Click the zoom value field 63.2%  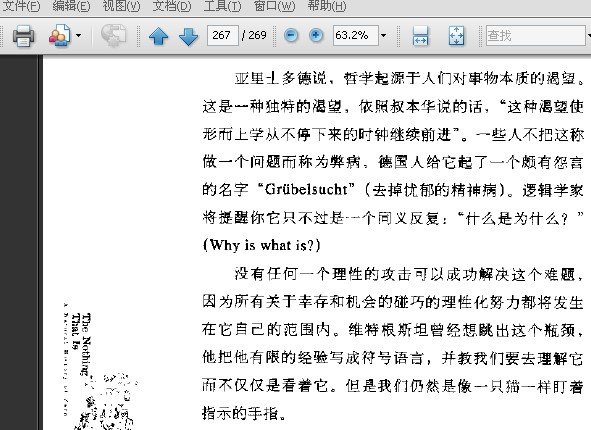point(355,35)
